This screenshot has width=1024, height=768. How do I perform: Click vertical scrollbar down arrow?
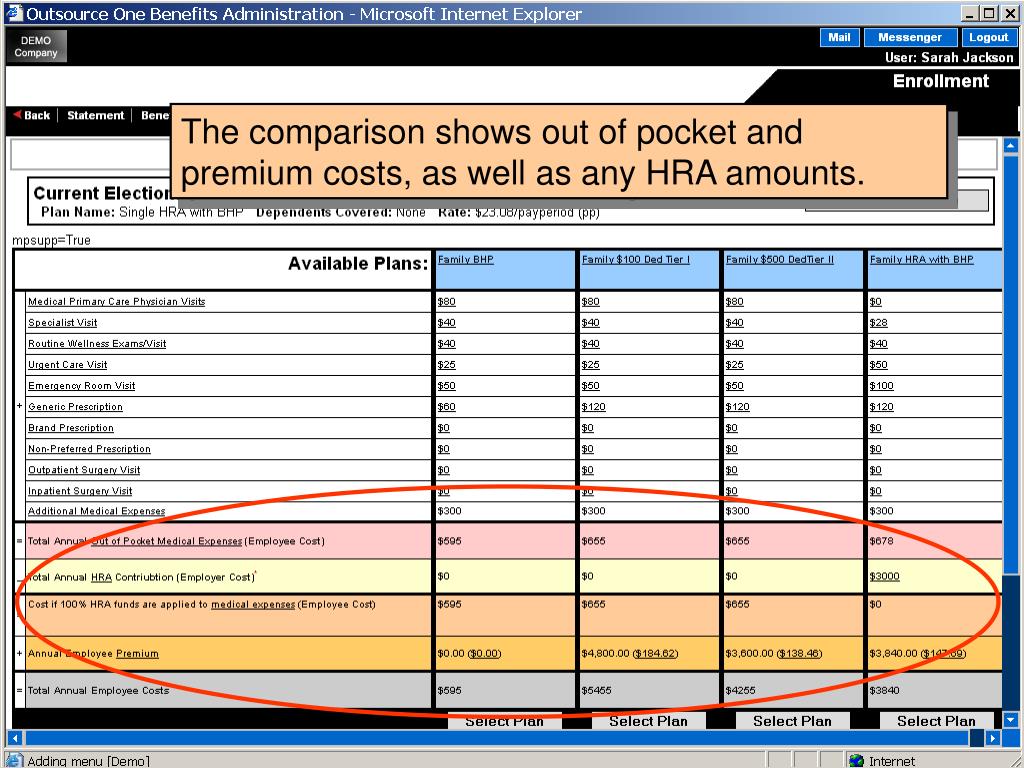pos(1010,720)
